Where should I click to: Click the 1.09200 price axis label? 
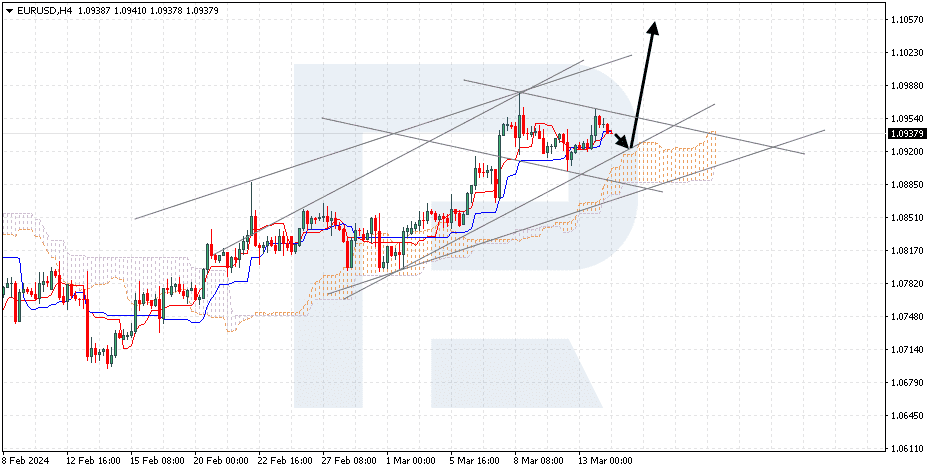click(907, 152)
